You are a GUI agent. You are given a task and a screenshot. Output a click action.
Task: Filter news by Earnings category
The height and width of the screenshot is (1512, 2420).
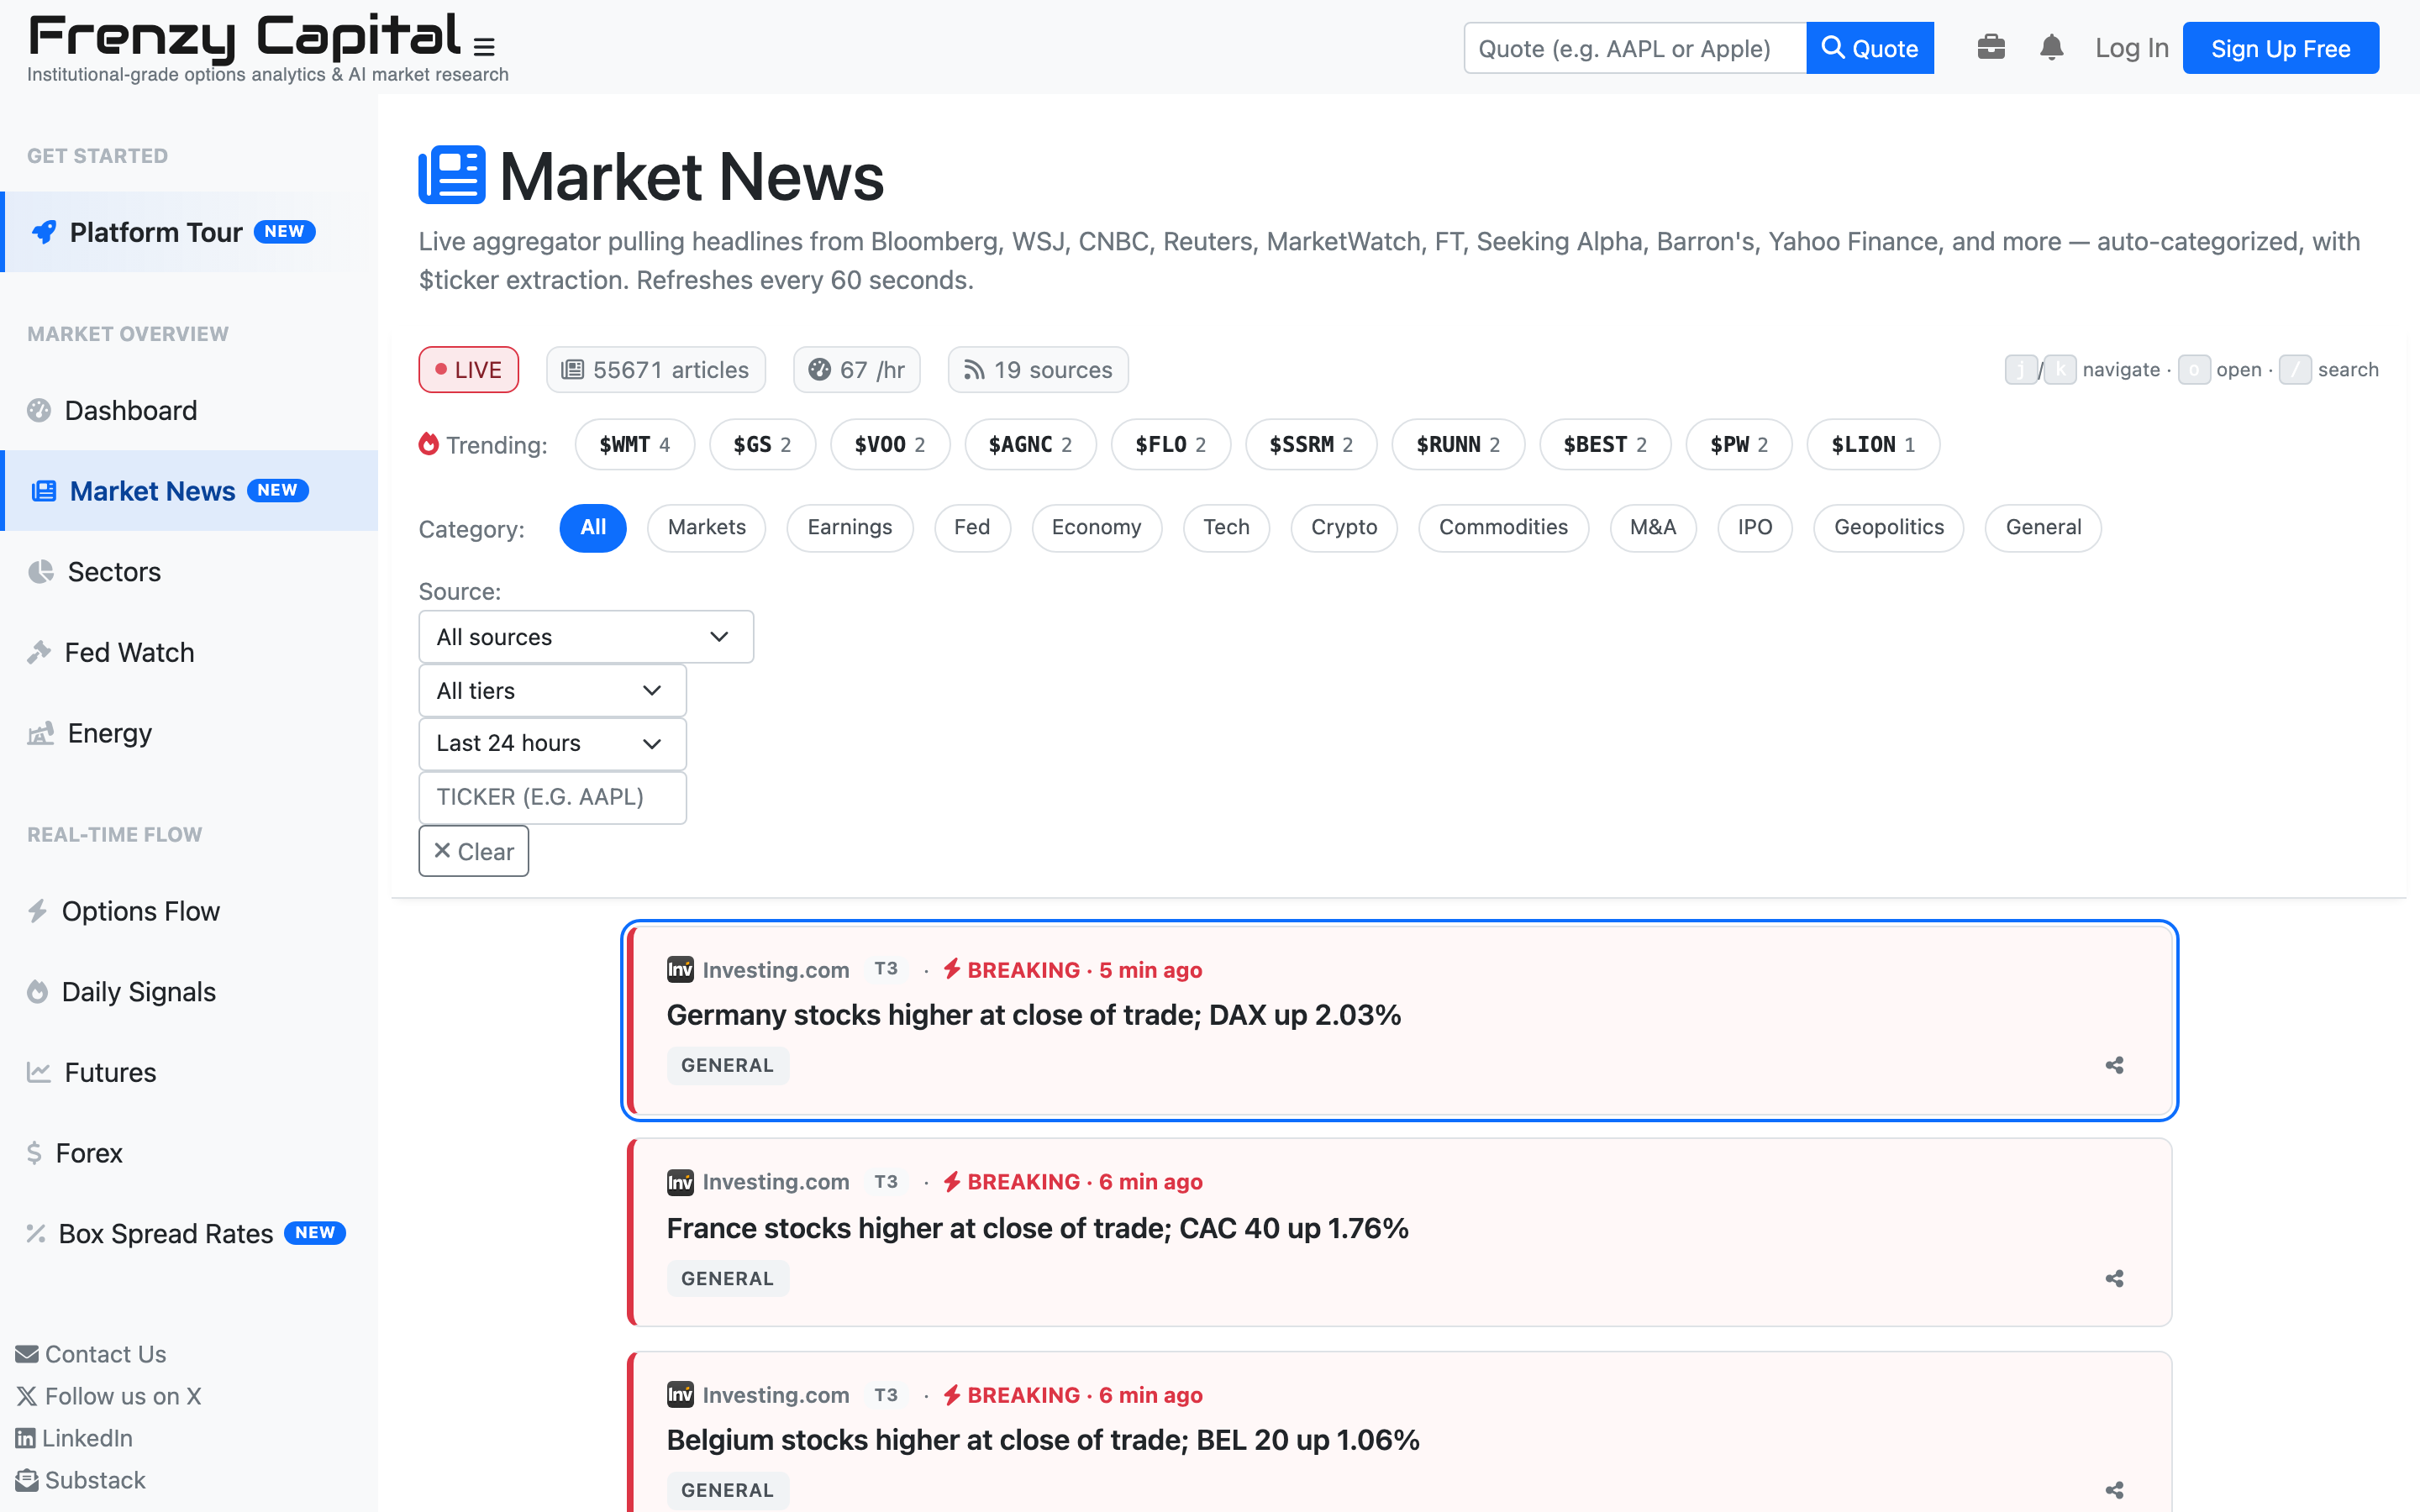[850, 527]
